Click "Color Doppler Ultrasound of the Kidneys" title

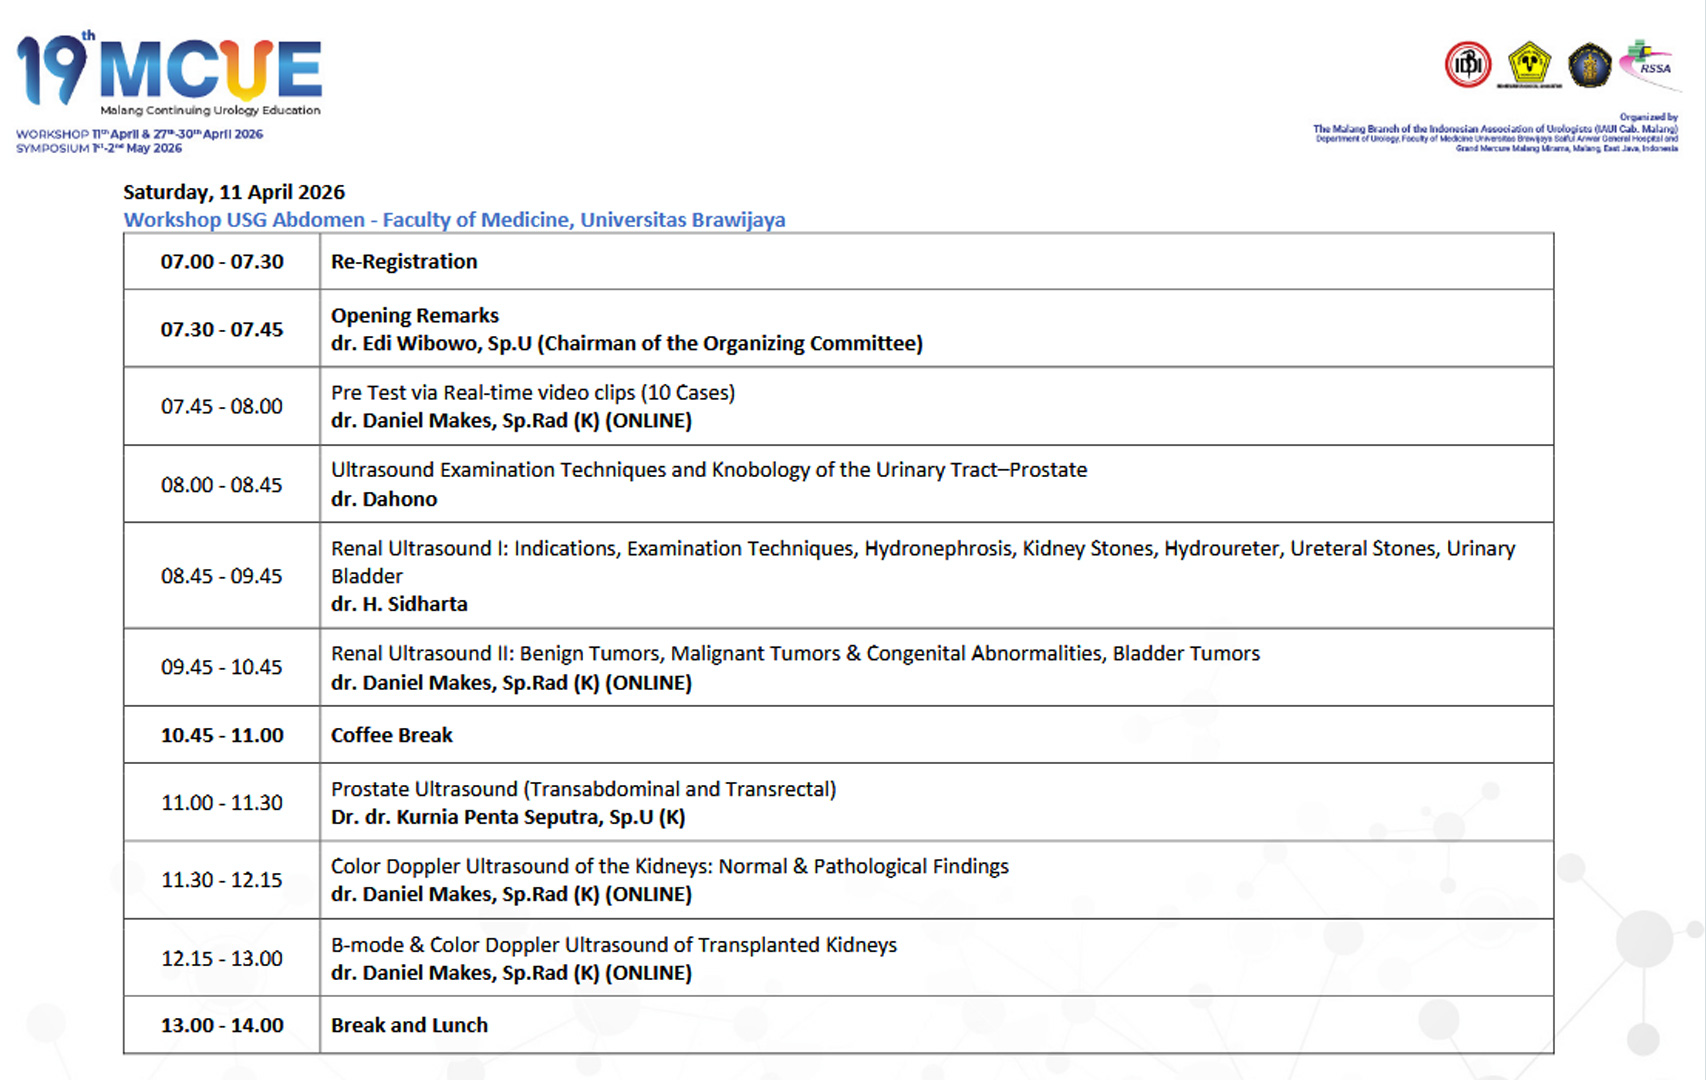click(670, 866)
